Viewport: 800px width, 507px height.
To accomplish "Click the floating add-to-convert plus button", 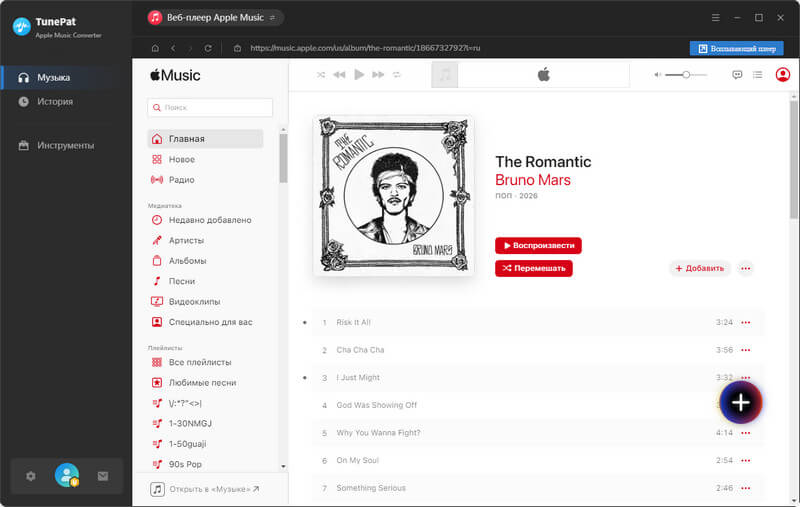I will tap(740, 402).
